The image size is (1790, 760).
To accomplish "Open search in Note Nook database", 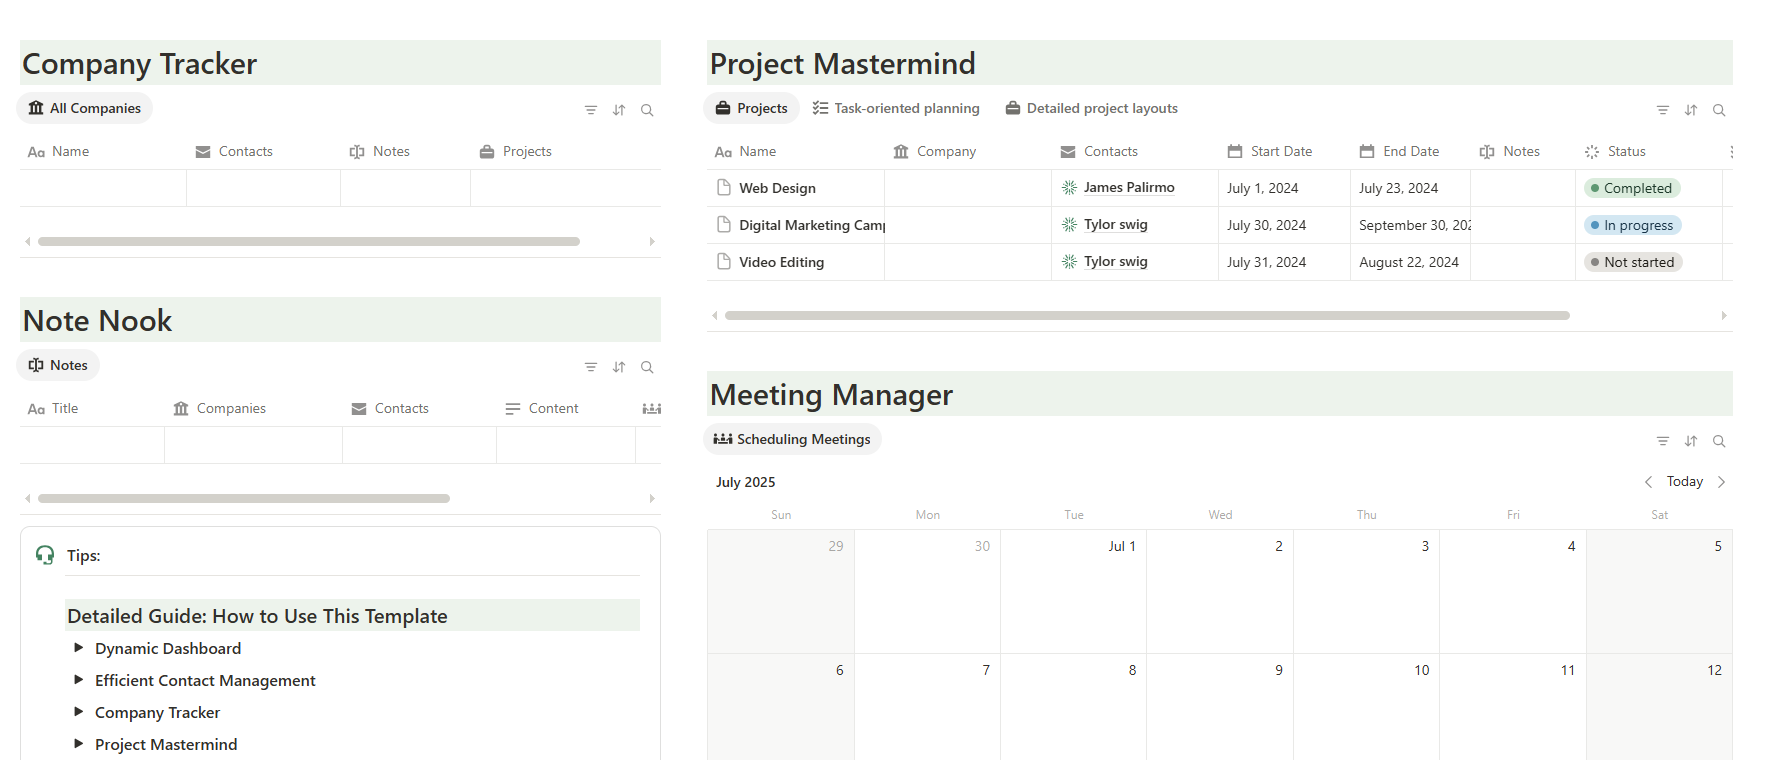I will tap(647, 367).
